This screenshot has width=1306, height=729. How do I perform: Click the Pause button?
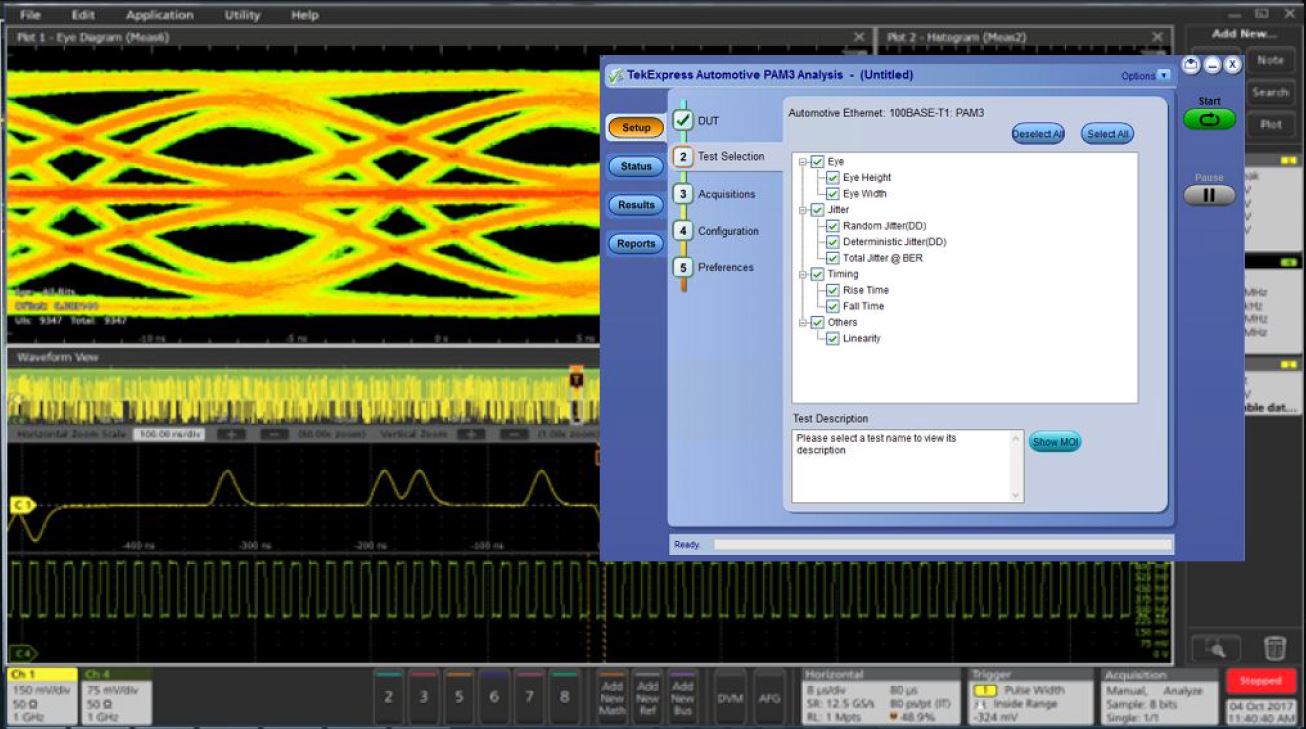tap(1209, 195)
